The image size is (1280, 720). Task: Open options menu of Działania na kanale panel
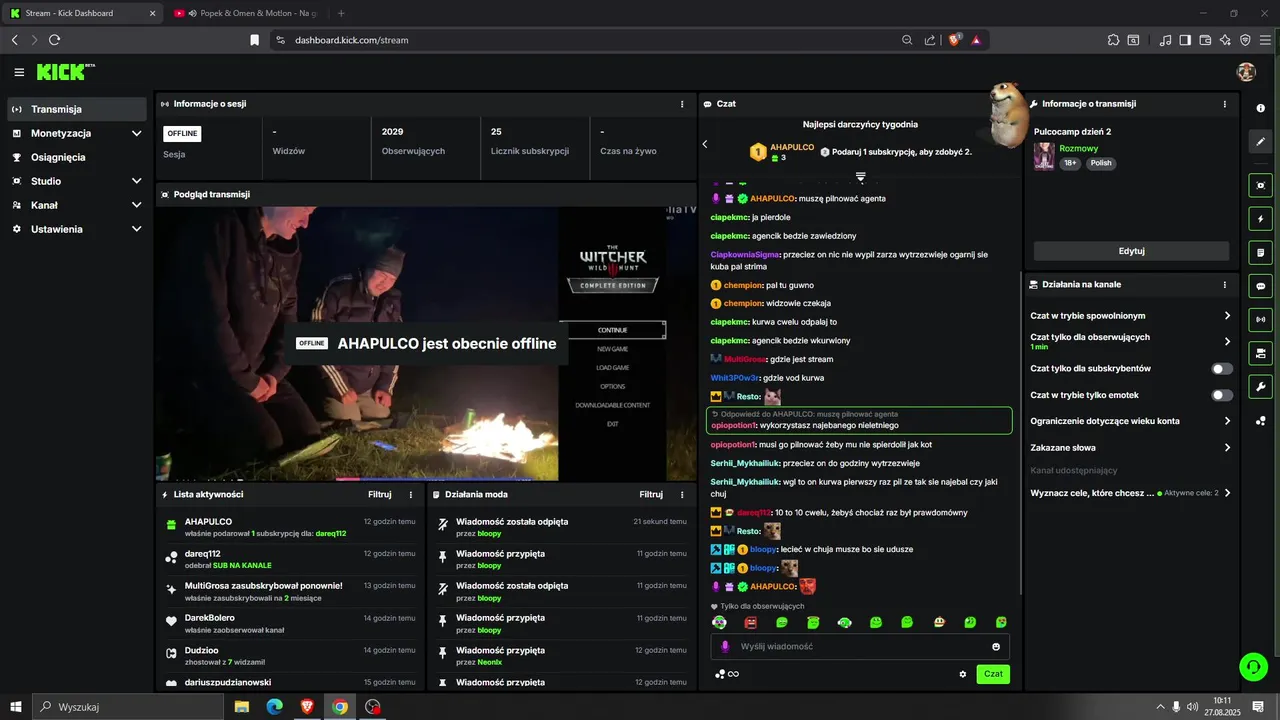(1225, 285)
